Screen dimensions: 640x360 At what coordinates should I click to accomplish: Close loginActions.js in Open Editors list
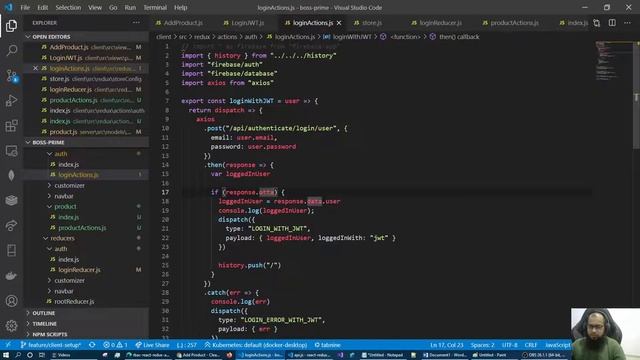coord(35,69)
